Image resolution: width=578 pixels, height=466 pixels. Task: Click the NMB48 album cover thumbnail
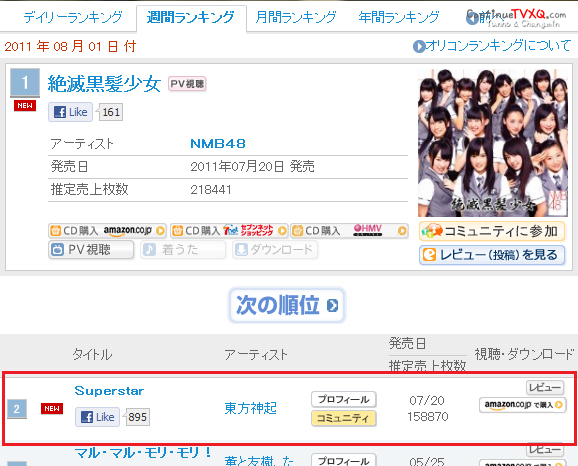pyautogui.click(x=493, y=143)
